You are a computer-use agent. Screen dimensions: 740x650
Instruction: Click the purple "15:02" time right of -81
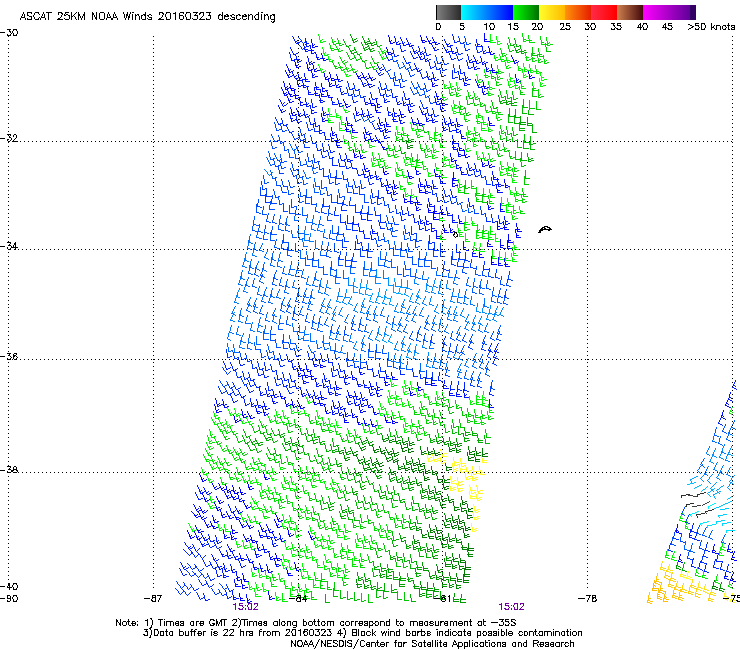tap(512, 607)
